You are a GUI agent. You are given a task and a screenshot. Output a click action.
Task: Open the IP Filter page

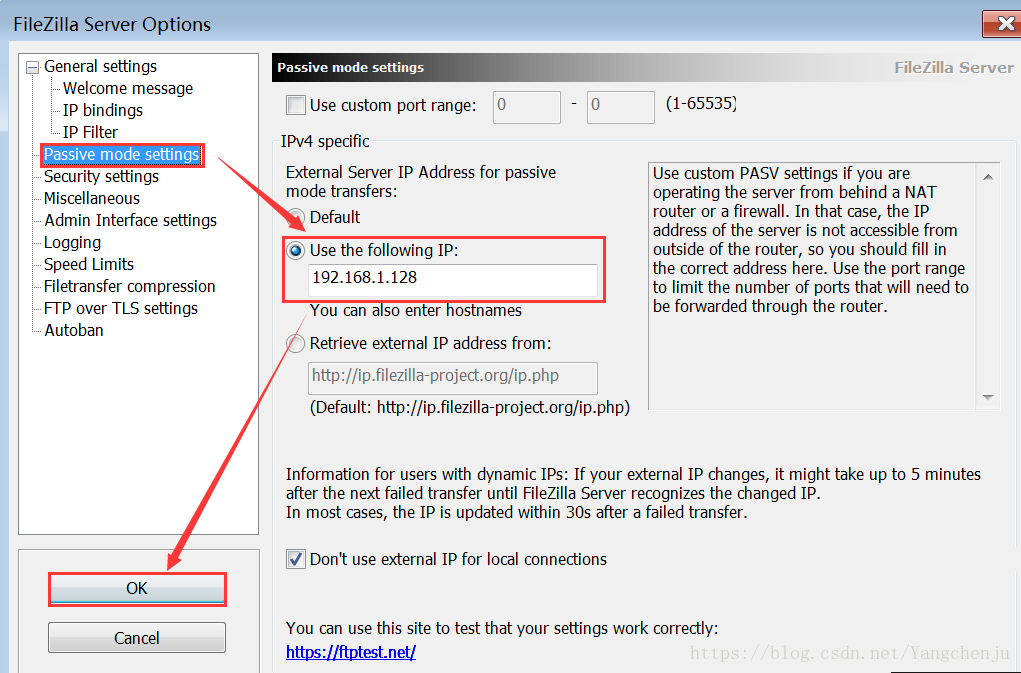(90, 132)
